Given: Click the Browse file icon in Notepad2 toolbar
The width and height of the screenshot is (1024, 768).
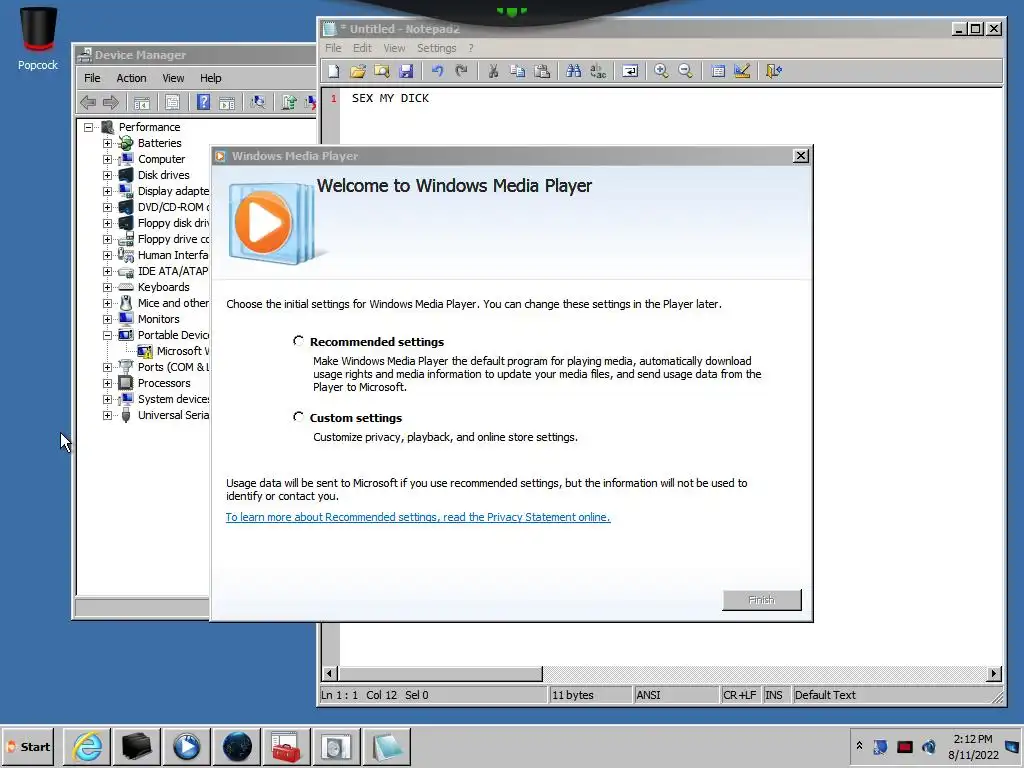Looking at the screenshot, I should pos(381,71).
